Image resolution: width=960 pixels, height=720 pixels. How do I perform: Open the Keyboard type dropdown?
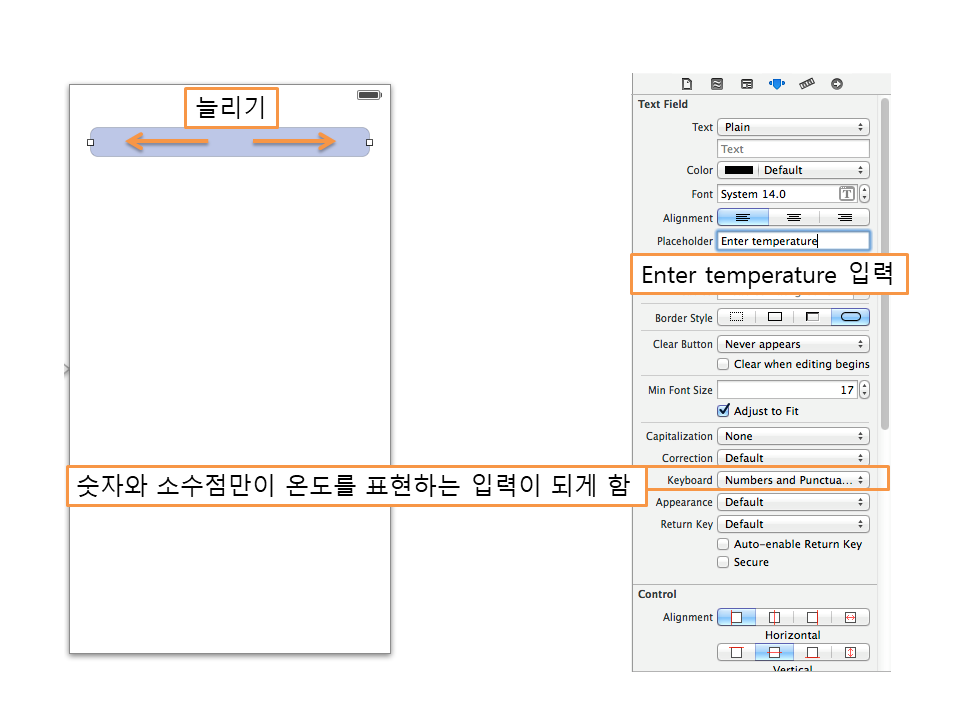click(x=793, y=480)
